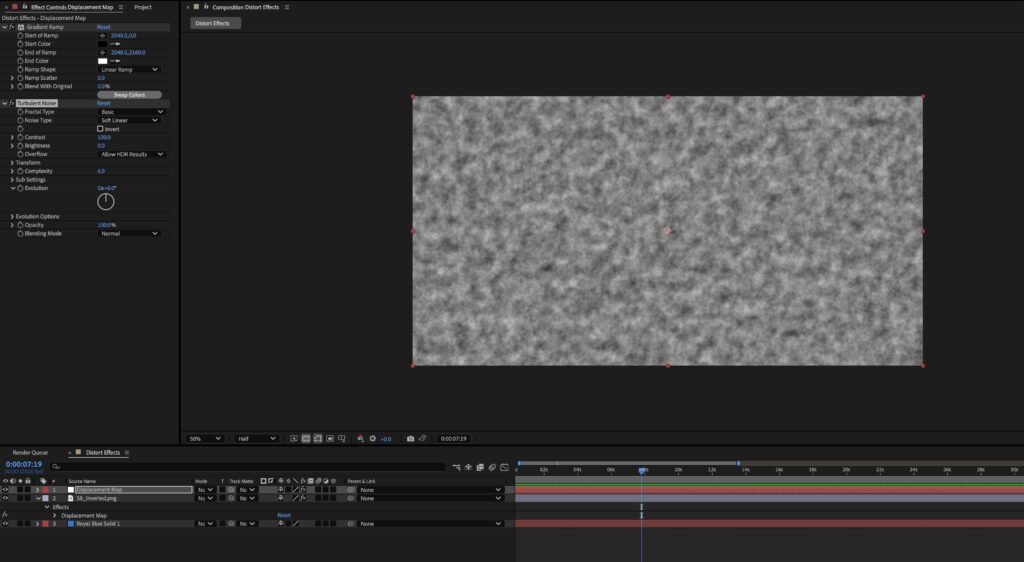Click the Swap Colors button

pos(129,95)
